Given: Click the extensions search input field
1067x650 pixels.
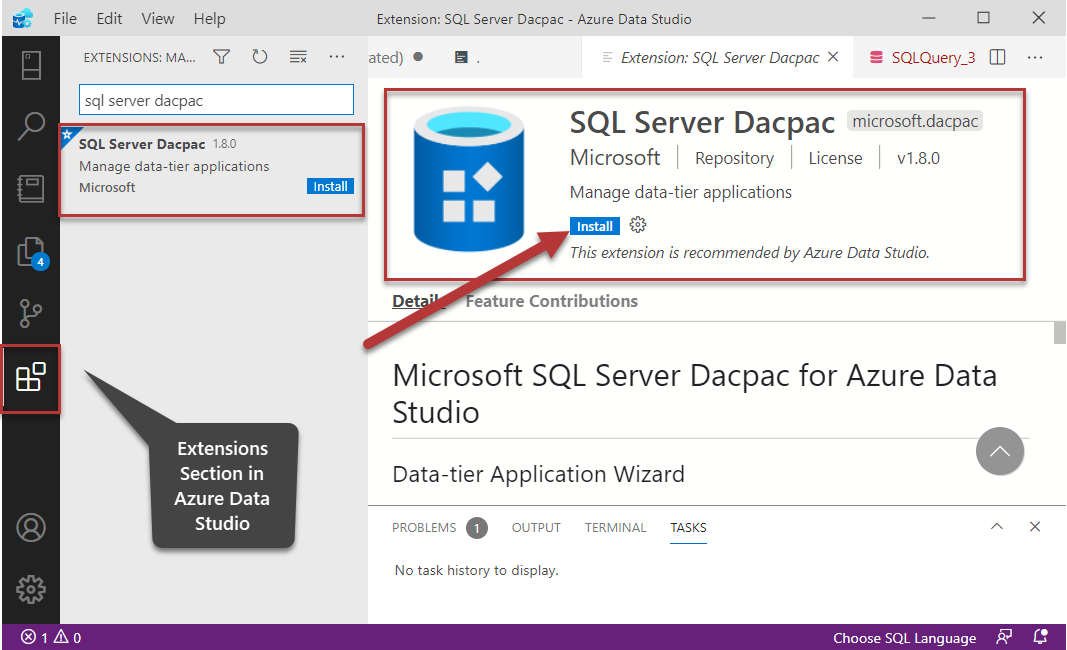Looking at the screenshot, I should (216, 100).
